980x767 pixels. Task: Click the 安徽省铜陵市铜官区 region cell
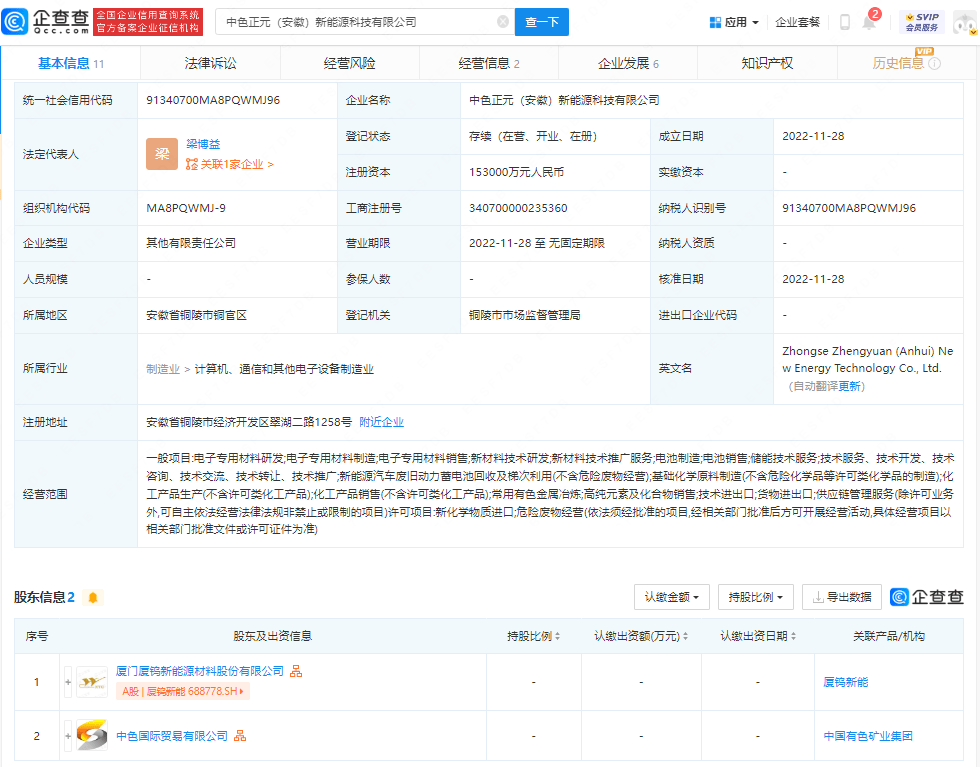tap(238, 315)
